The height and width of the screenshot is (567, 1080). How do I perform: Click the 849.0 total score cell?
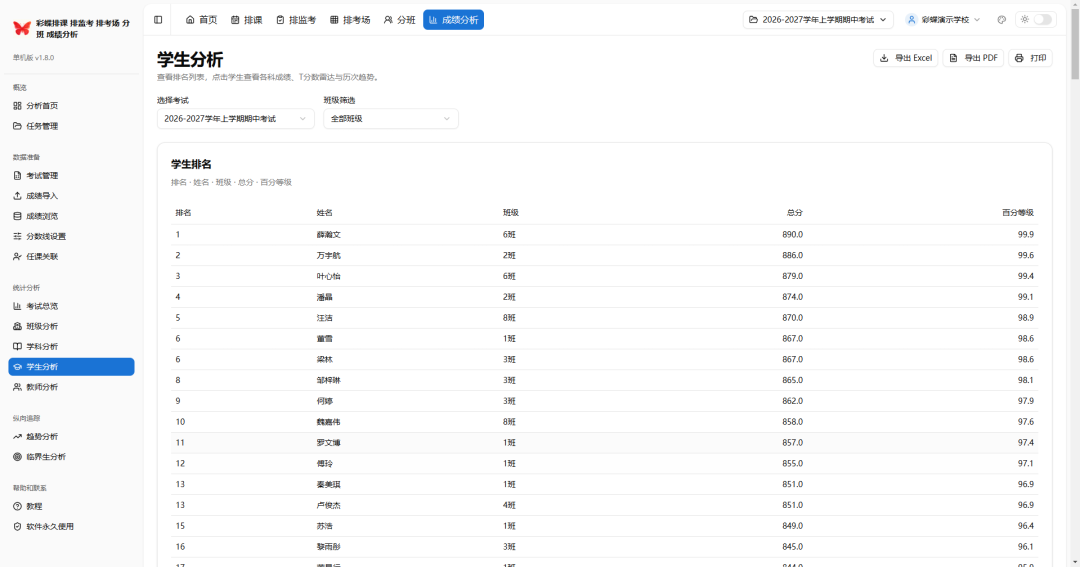tap(792, 526)
